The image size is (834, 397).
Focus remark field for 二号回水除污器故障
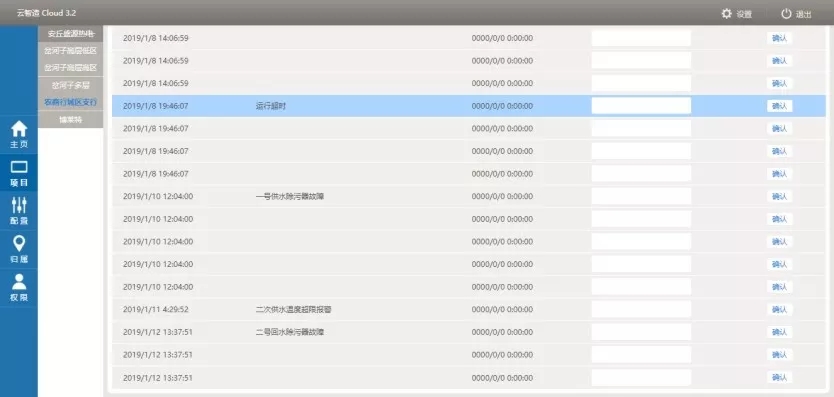[x=641, y=332]
